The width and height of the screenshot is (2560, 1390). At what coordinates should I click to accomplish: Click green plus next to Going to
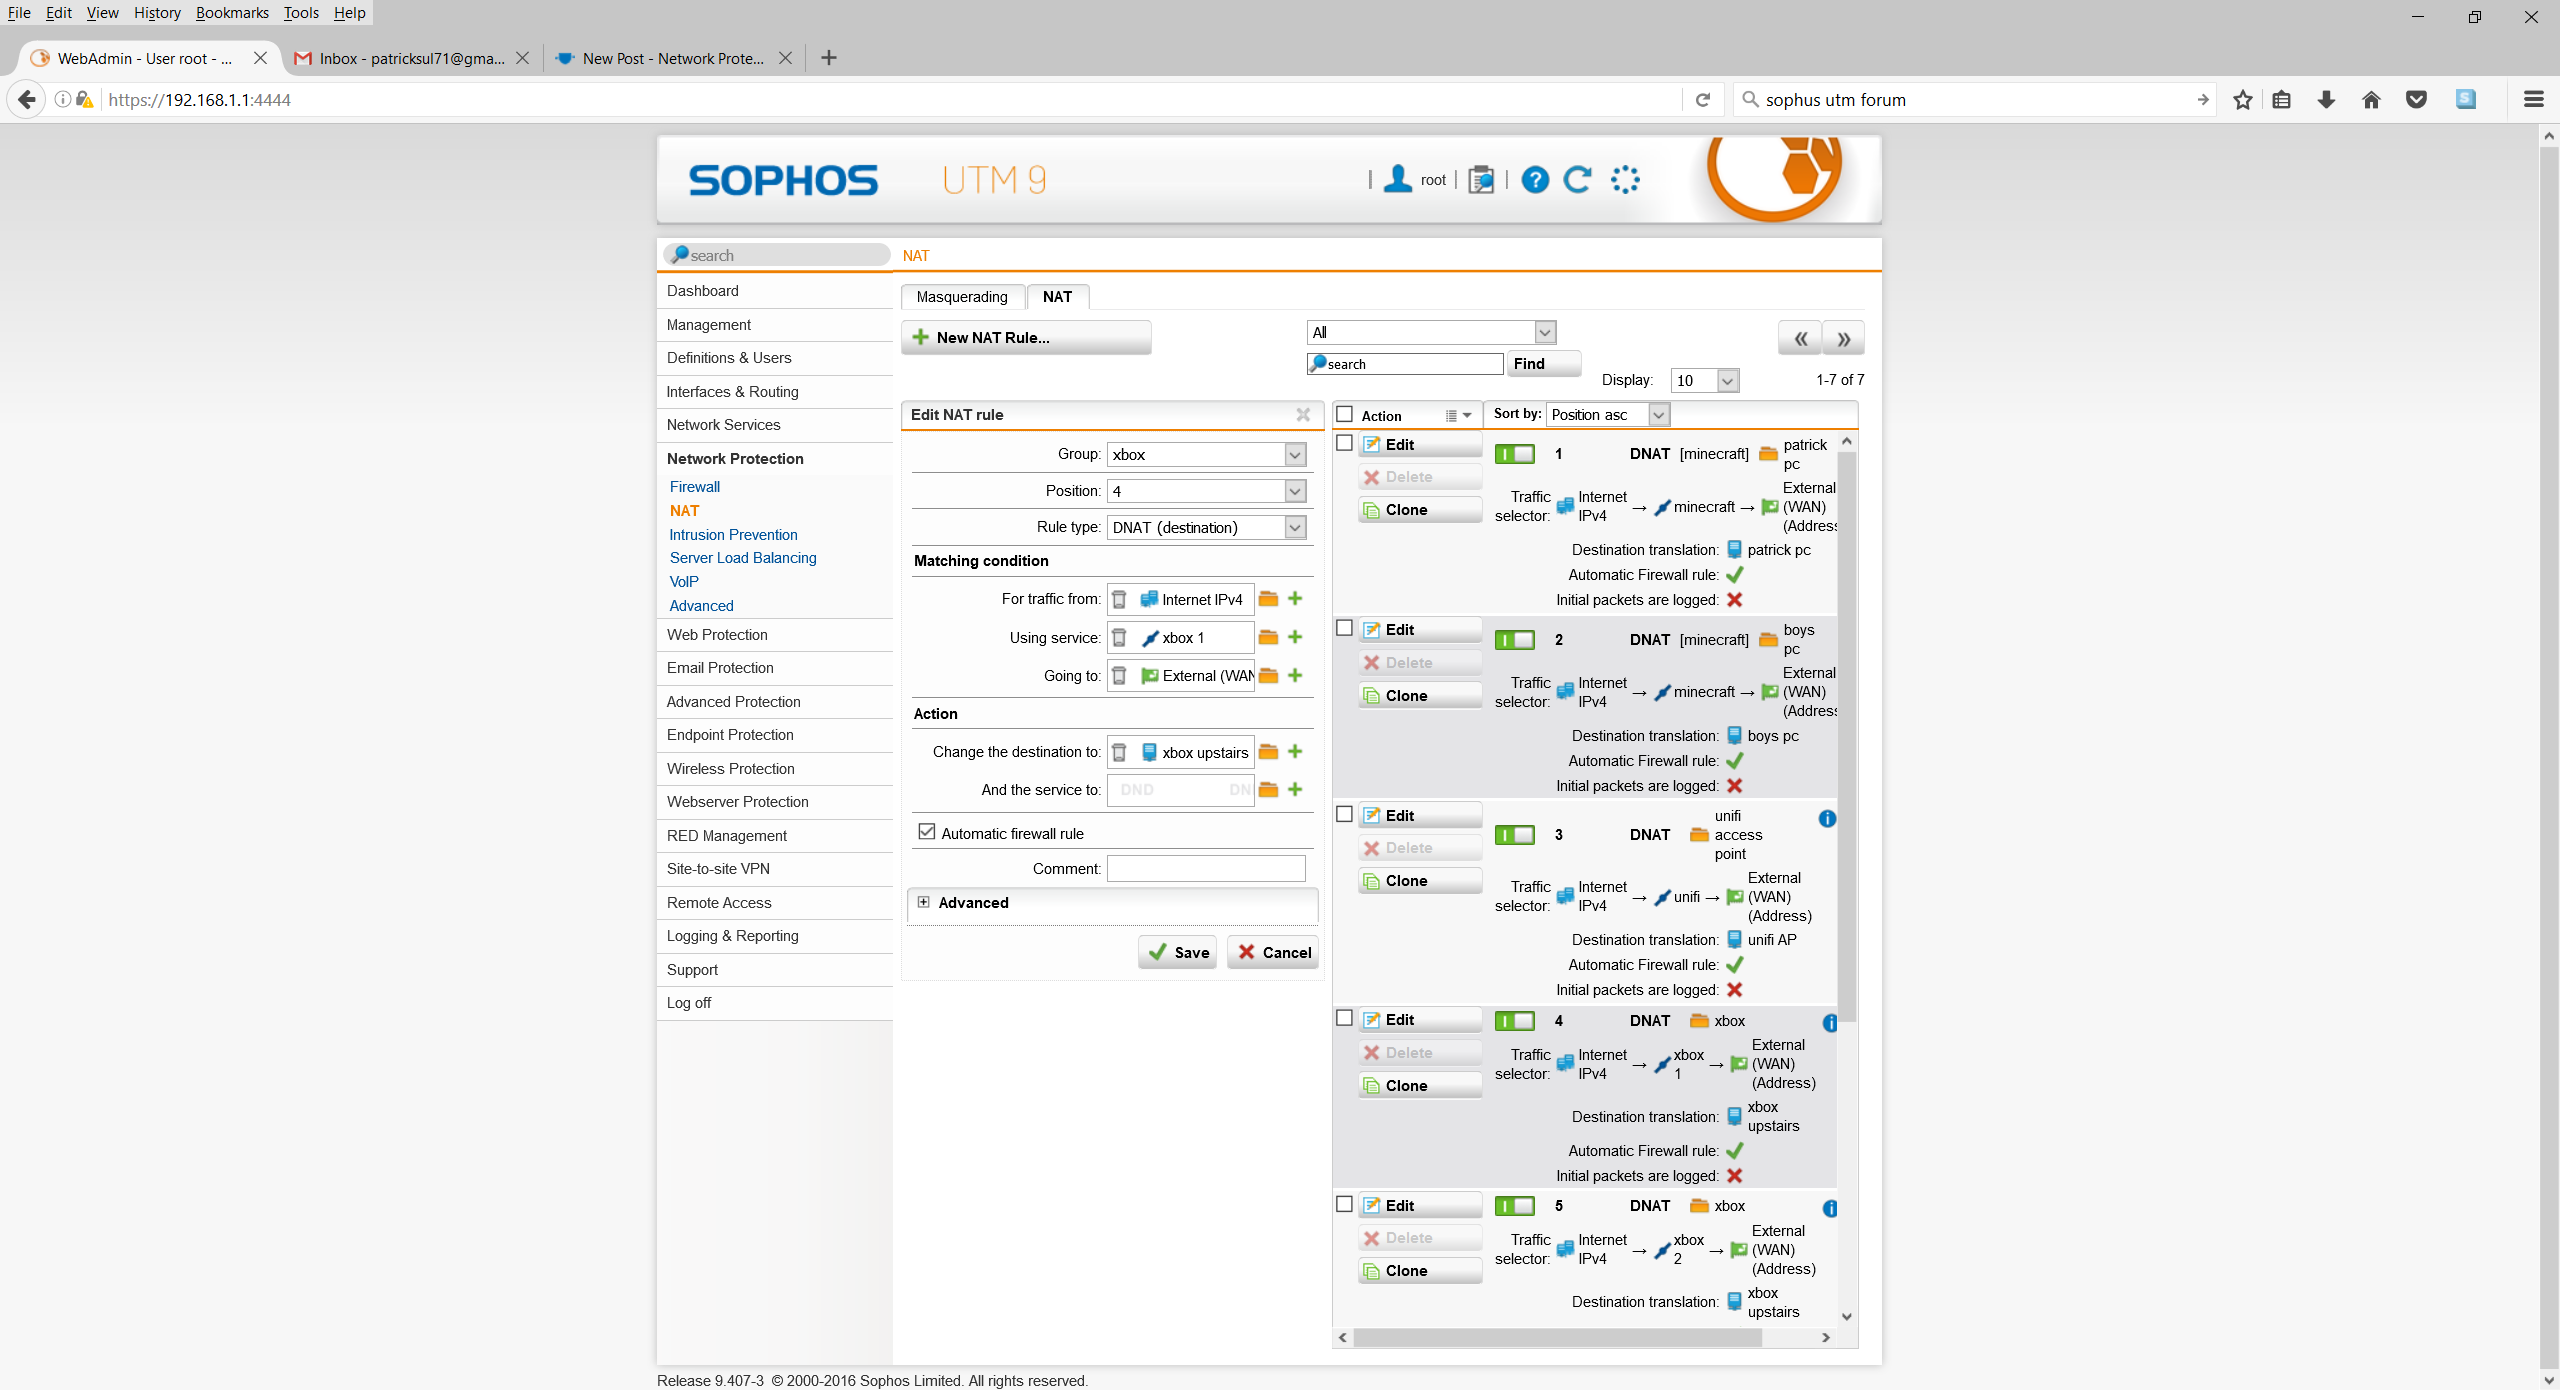click(1295, 676)
